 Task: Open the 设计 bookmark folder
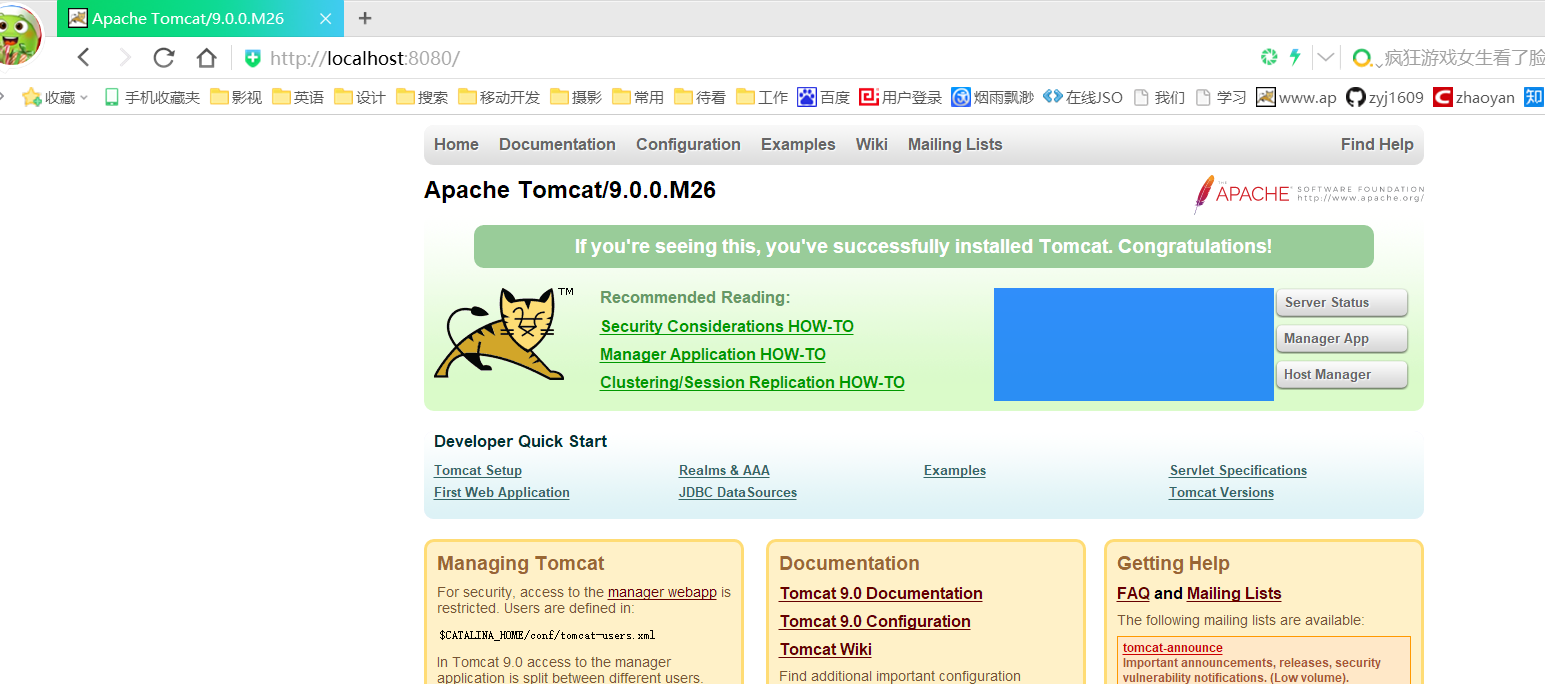pos(360,97)
